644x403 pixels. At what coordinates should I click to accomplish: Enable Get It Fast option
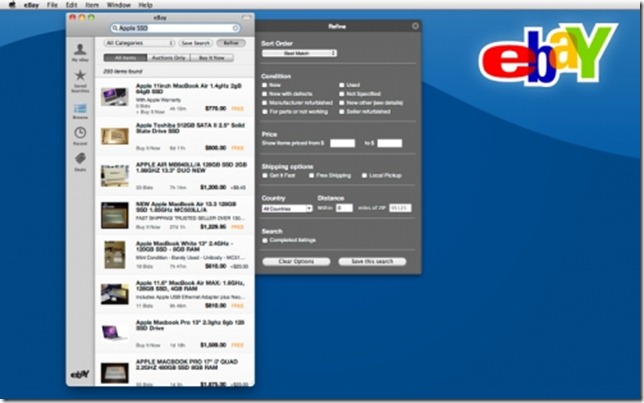(x=264, y=175)
